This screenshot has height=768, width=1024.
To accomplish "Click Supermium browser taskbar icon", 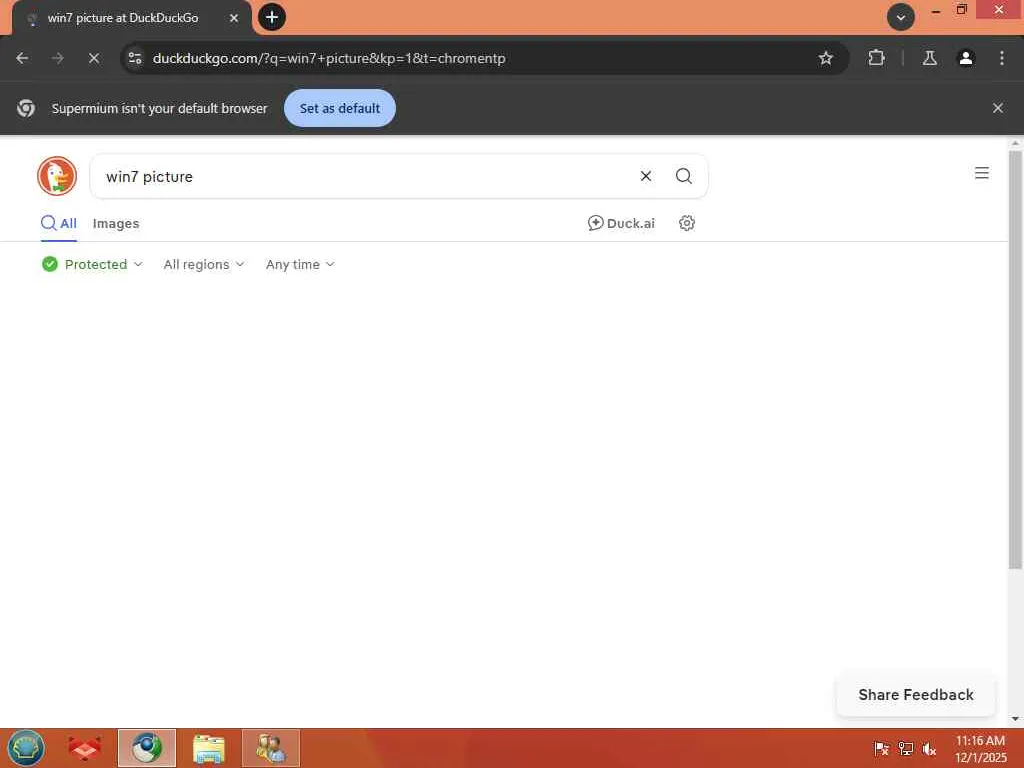I will pyautogui.click(x=147, y=748).
